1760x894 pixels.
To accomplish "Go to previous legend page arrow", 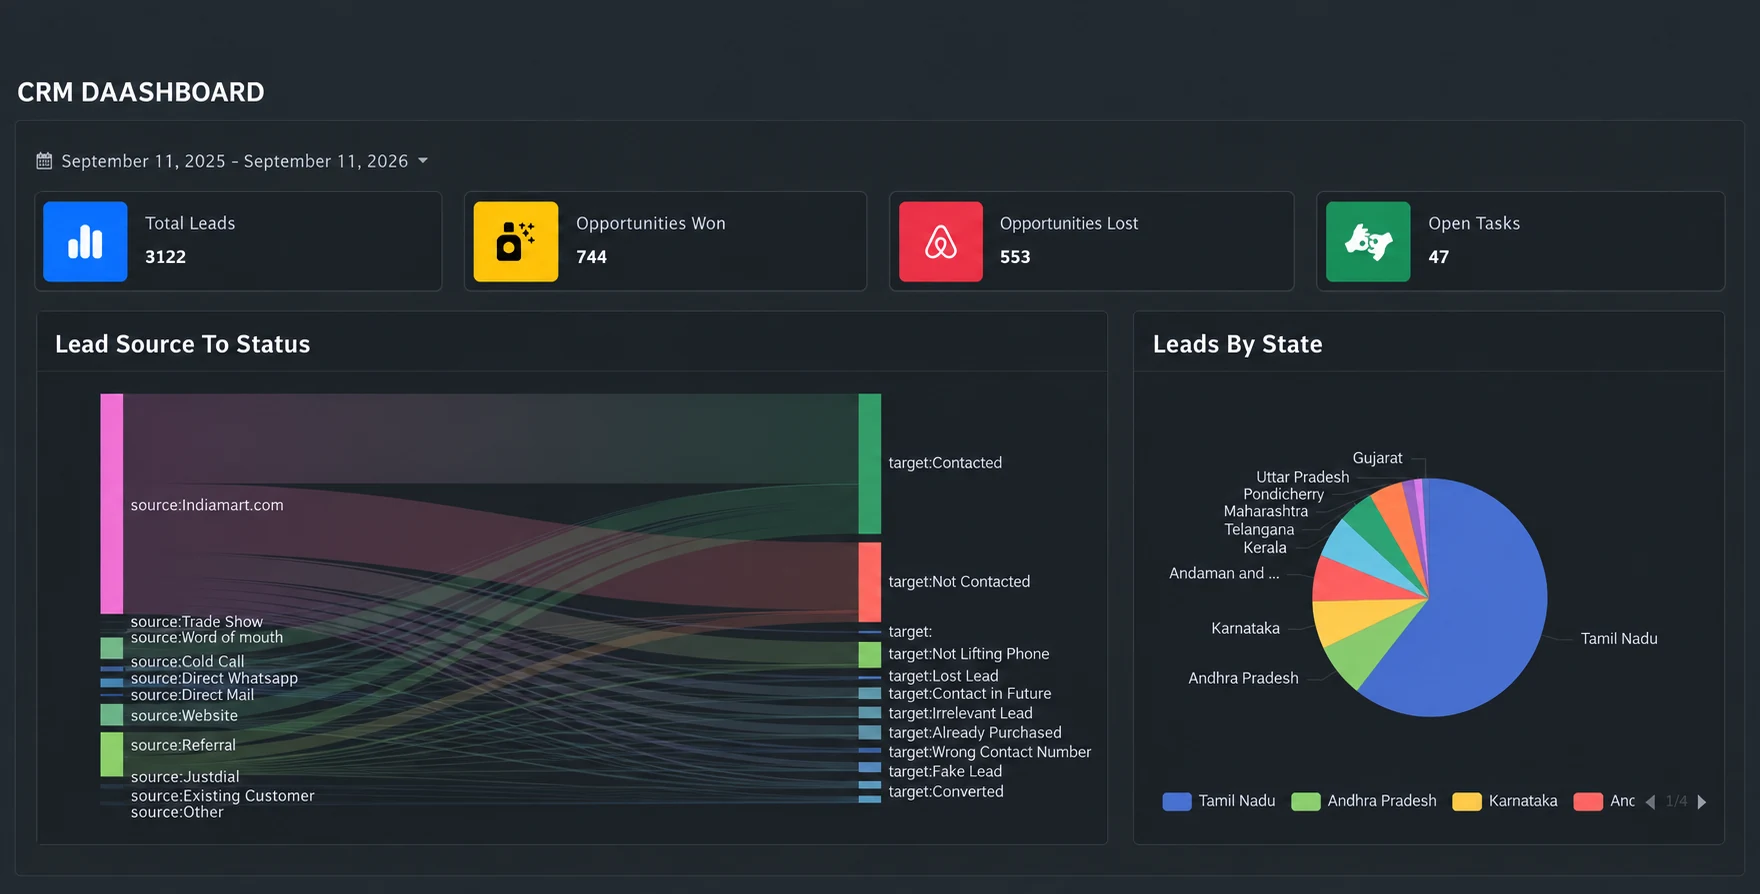I will [x=1650, y=802].
